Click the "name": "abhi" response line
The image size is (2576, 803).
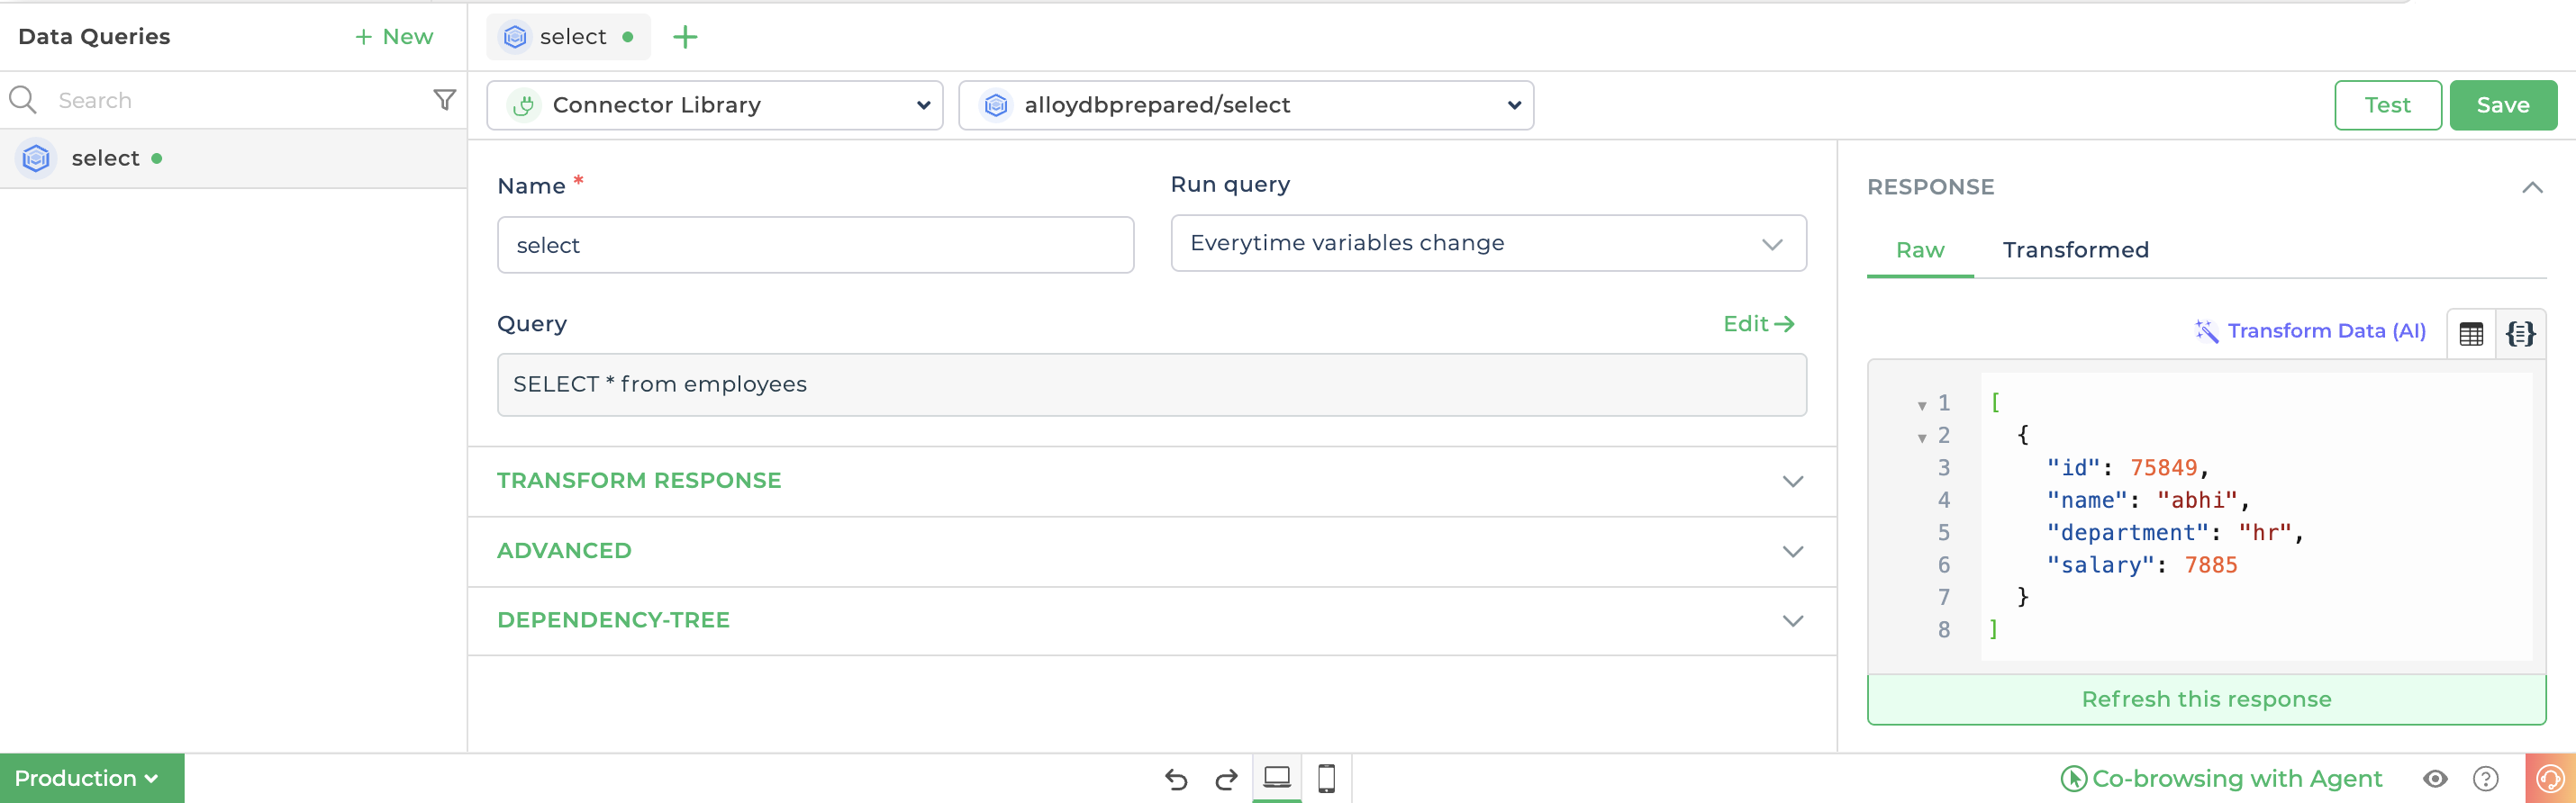pos(2148,500)
